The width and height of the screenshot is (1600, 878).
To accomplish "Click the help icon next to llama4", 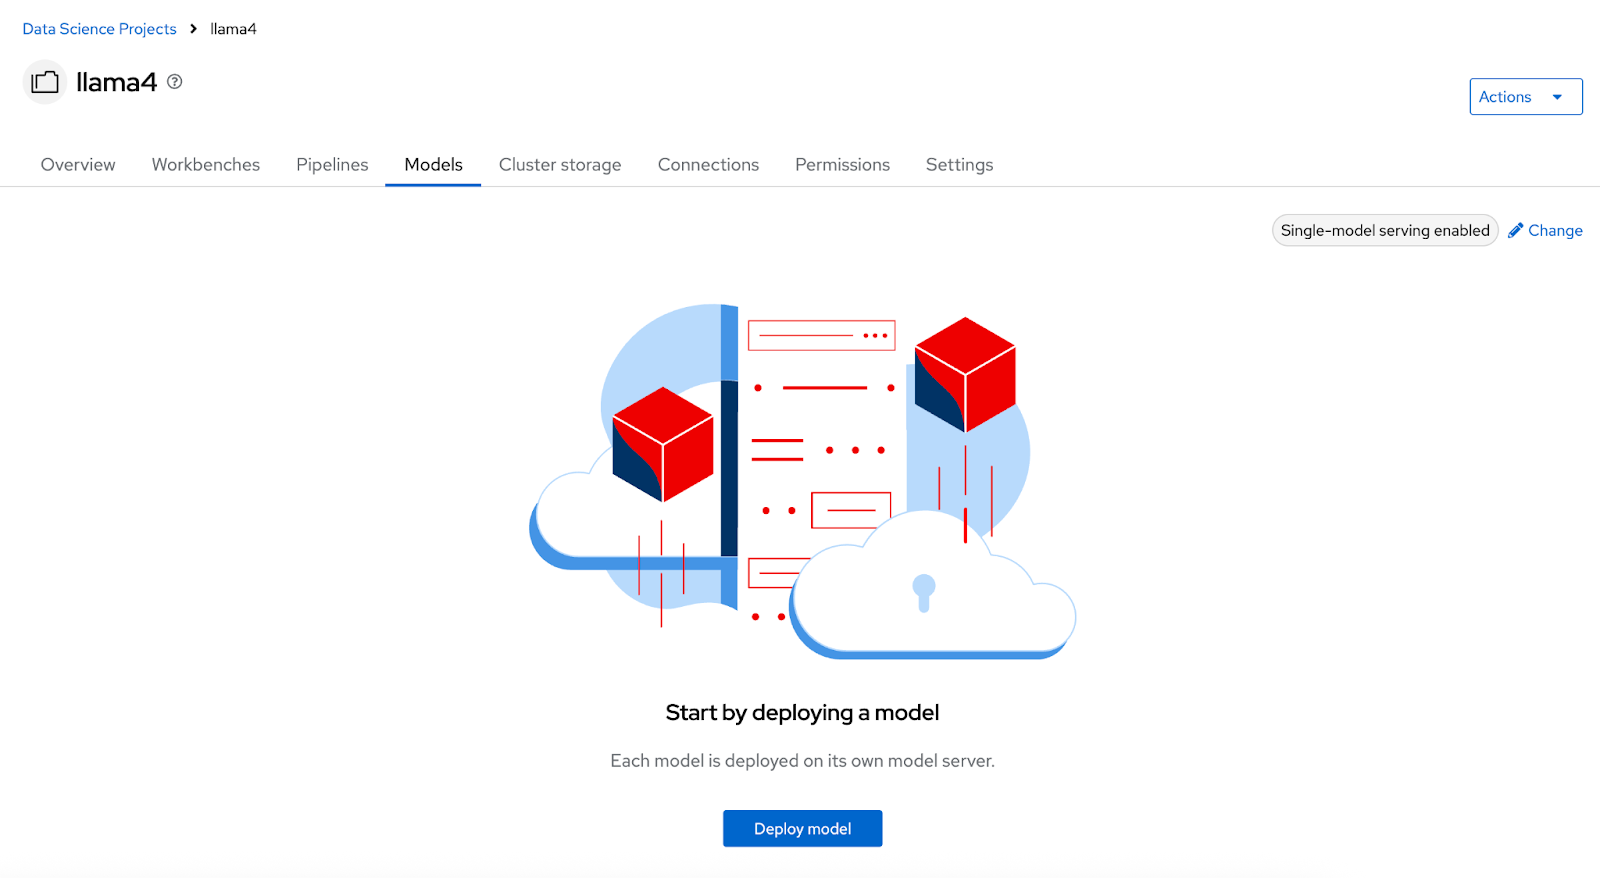I will click(x=175, y=82).
